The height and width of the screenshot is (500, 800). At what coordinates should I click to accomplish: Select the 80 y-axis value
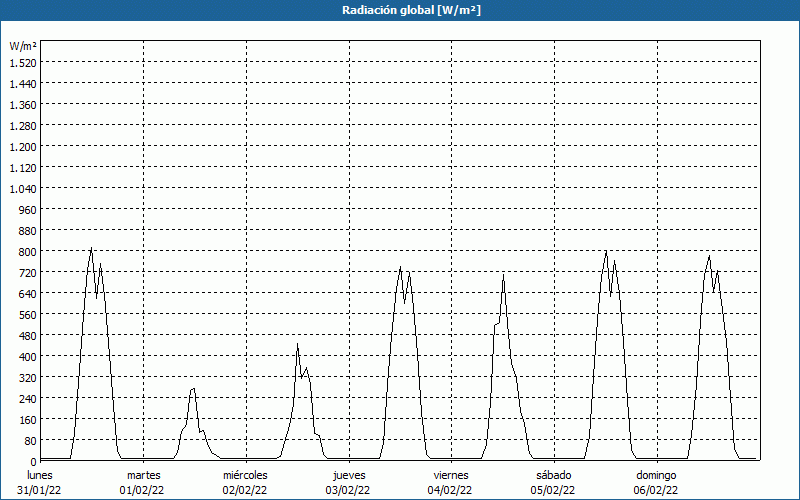pos(31,440)
